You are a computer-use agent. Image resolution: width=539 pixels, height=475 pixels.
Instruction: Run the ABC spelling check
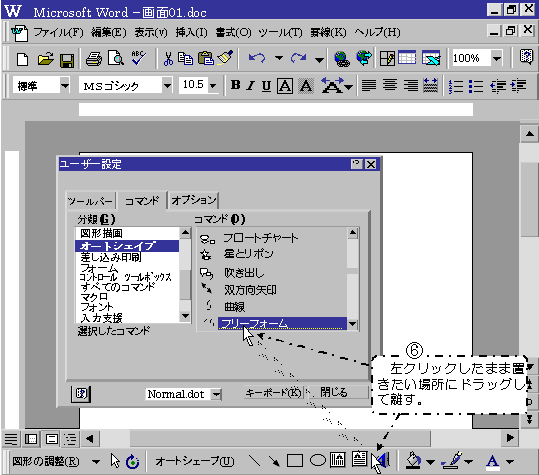point(139,58)
